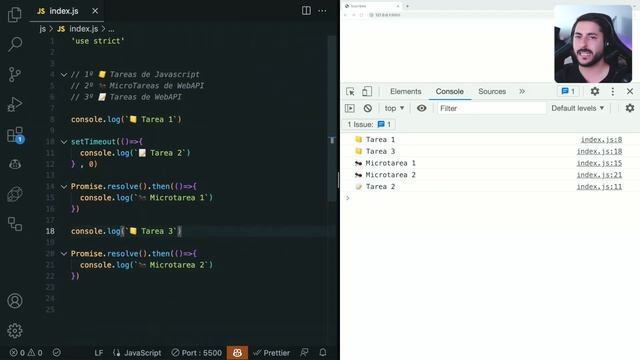Open the editor More Actions ellipsis
Viewport: 640px width, 360px height.
(x=322, y=11)
